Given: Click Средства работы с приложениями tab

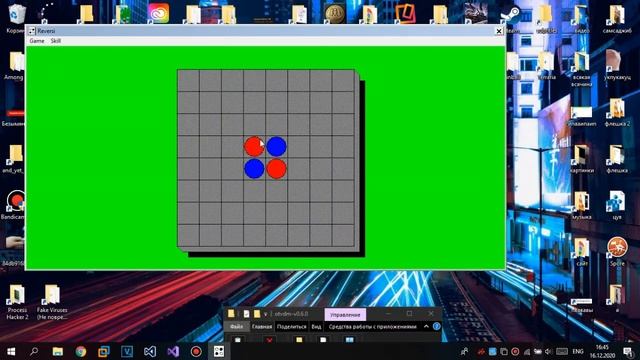Looking at the screenshot, I should [x=372, y=327].
